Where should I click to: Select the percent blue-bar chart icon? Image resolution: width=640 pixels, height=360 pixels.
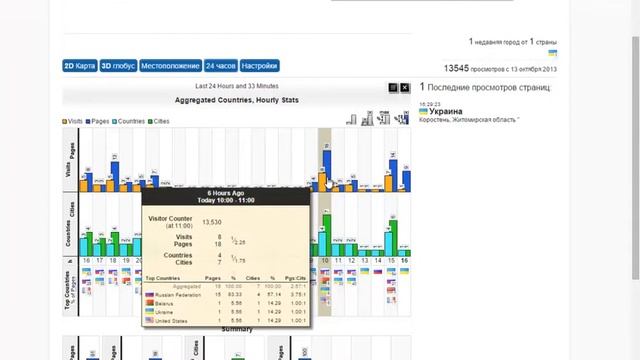point(402,118)
